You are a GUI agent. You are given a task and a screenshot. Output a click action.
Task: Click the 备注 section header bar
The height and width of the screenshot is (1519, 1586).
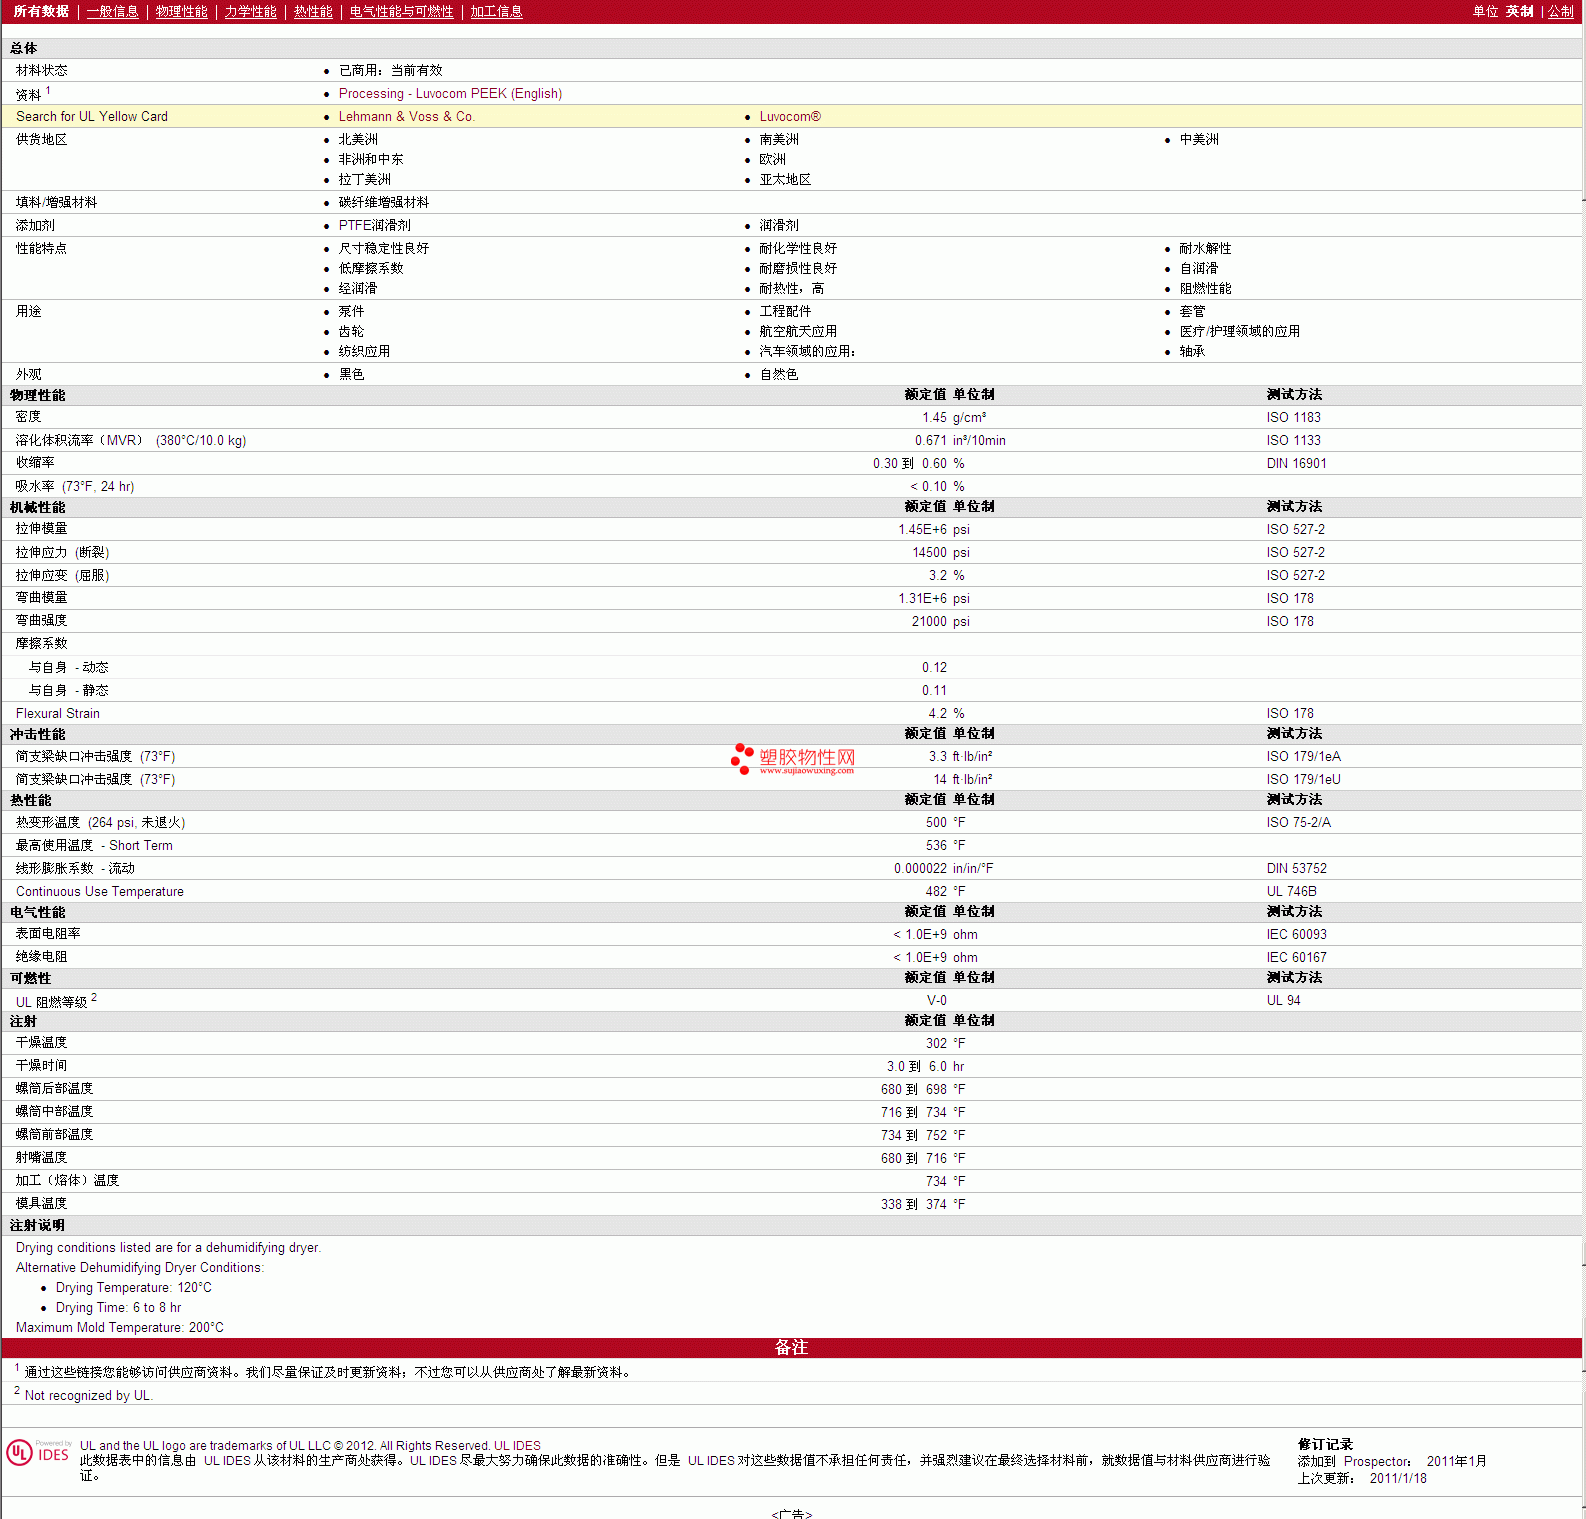(792, 1347)
